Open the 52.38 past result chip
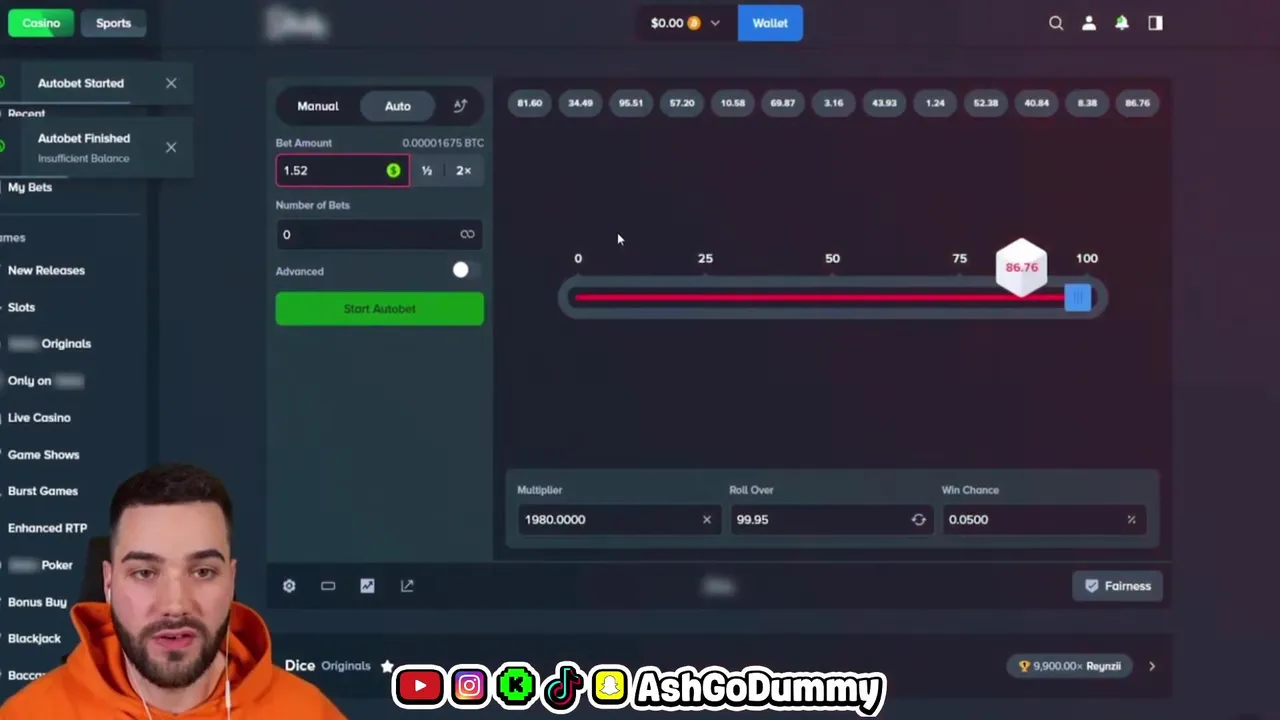1280x720 pixels. [986, 103]
